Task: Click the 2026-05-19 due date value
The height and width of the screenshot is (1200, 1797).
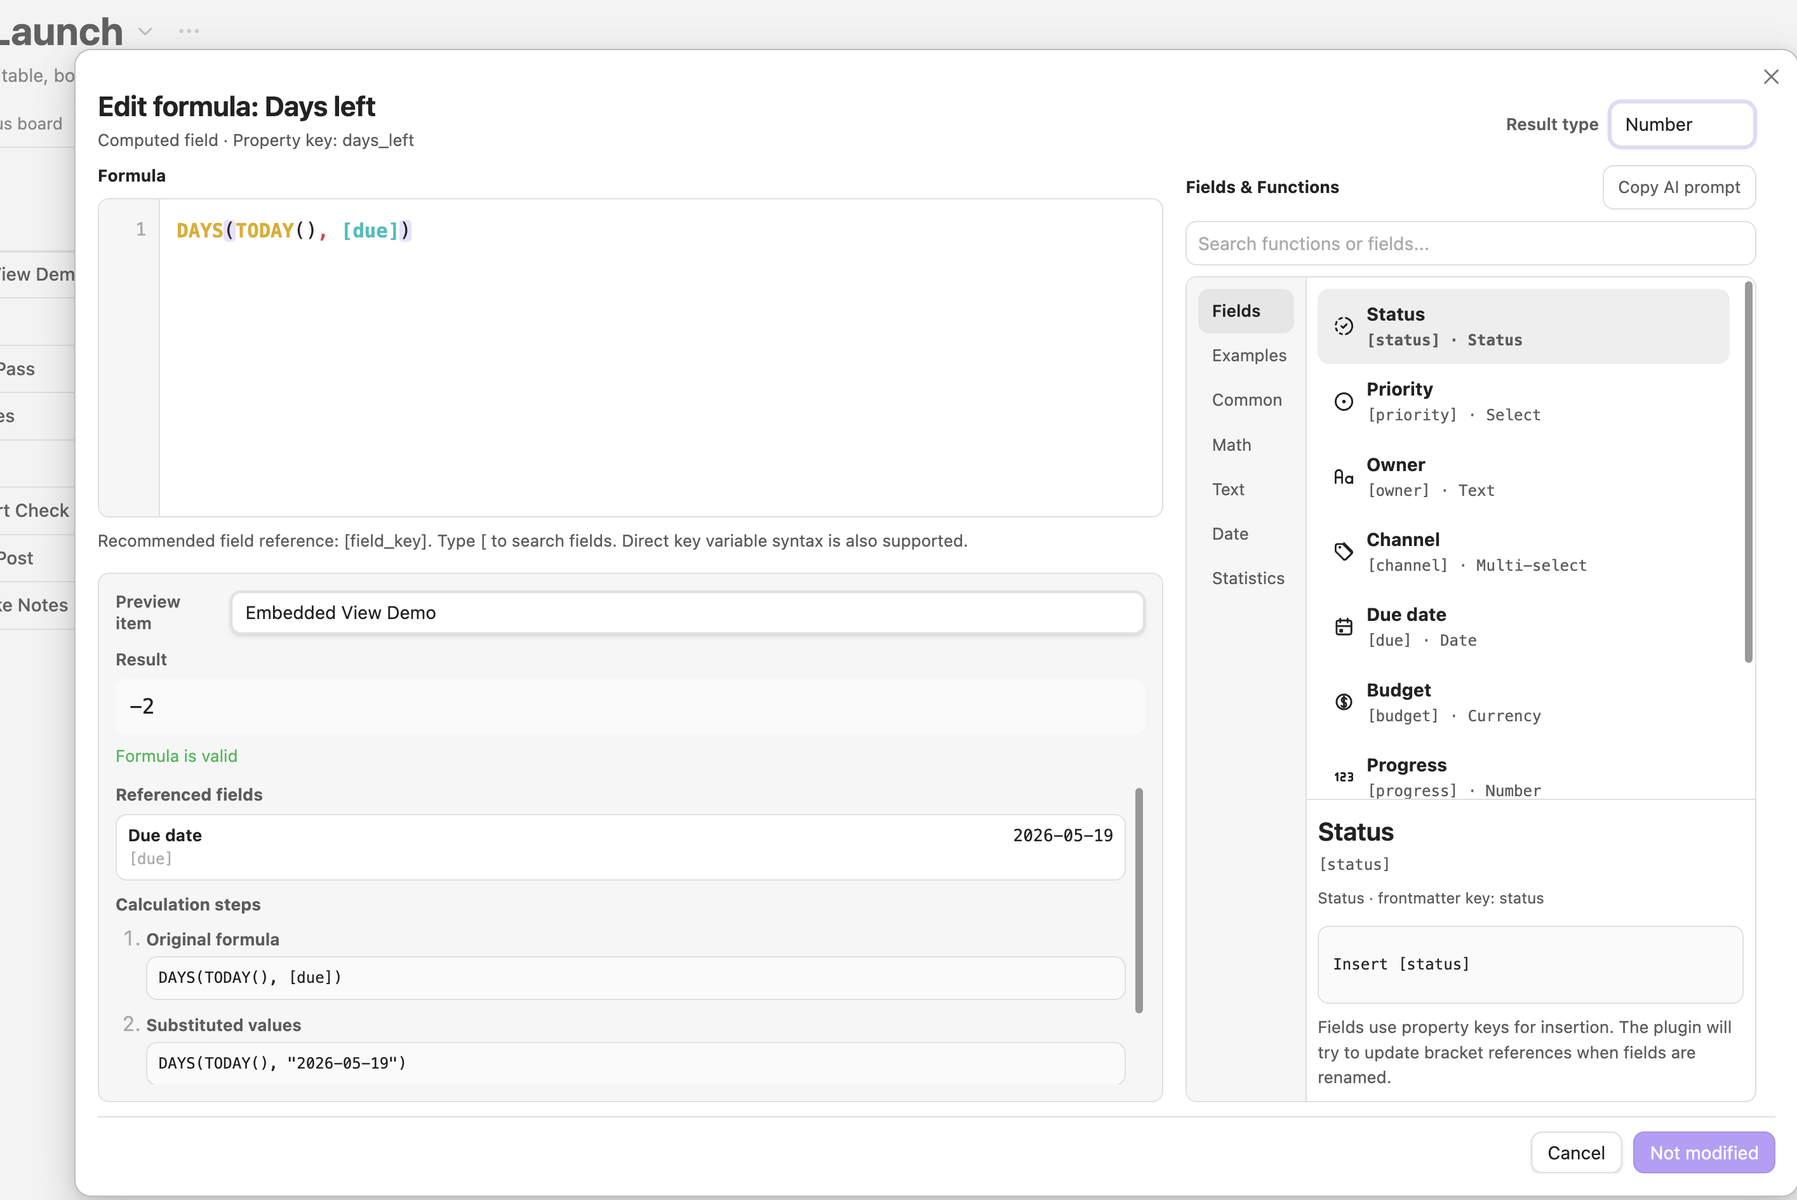Action: coord(1062,835)
